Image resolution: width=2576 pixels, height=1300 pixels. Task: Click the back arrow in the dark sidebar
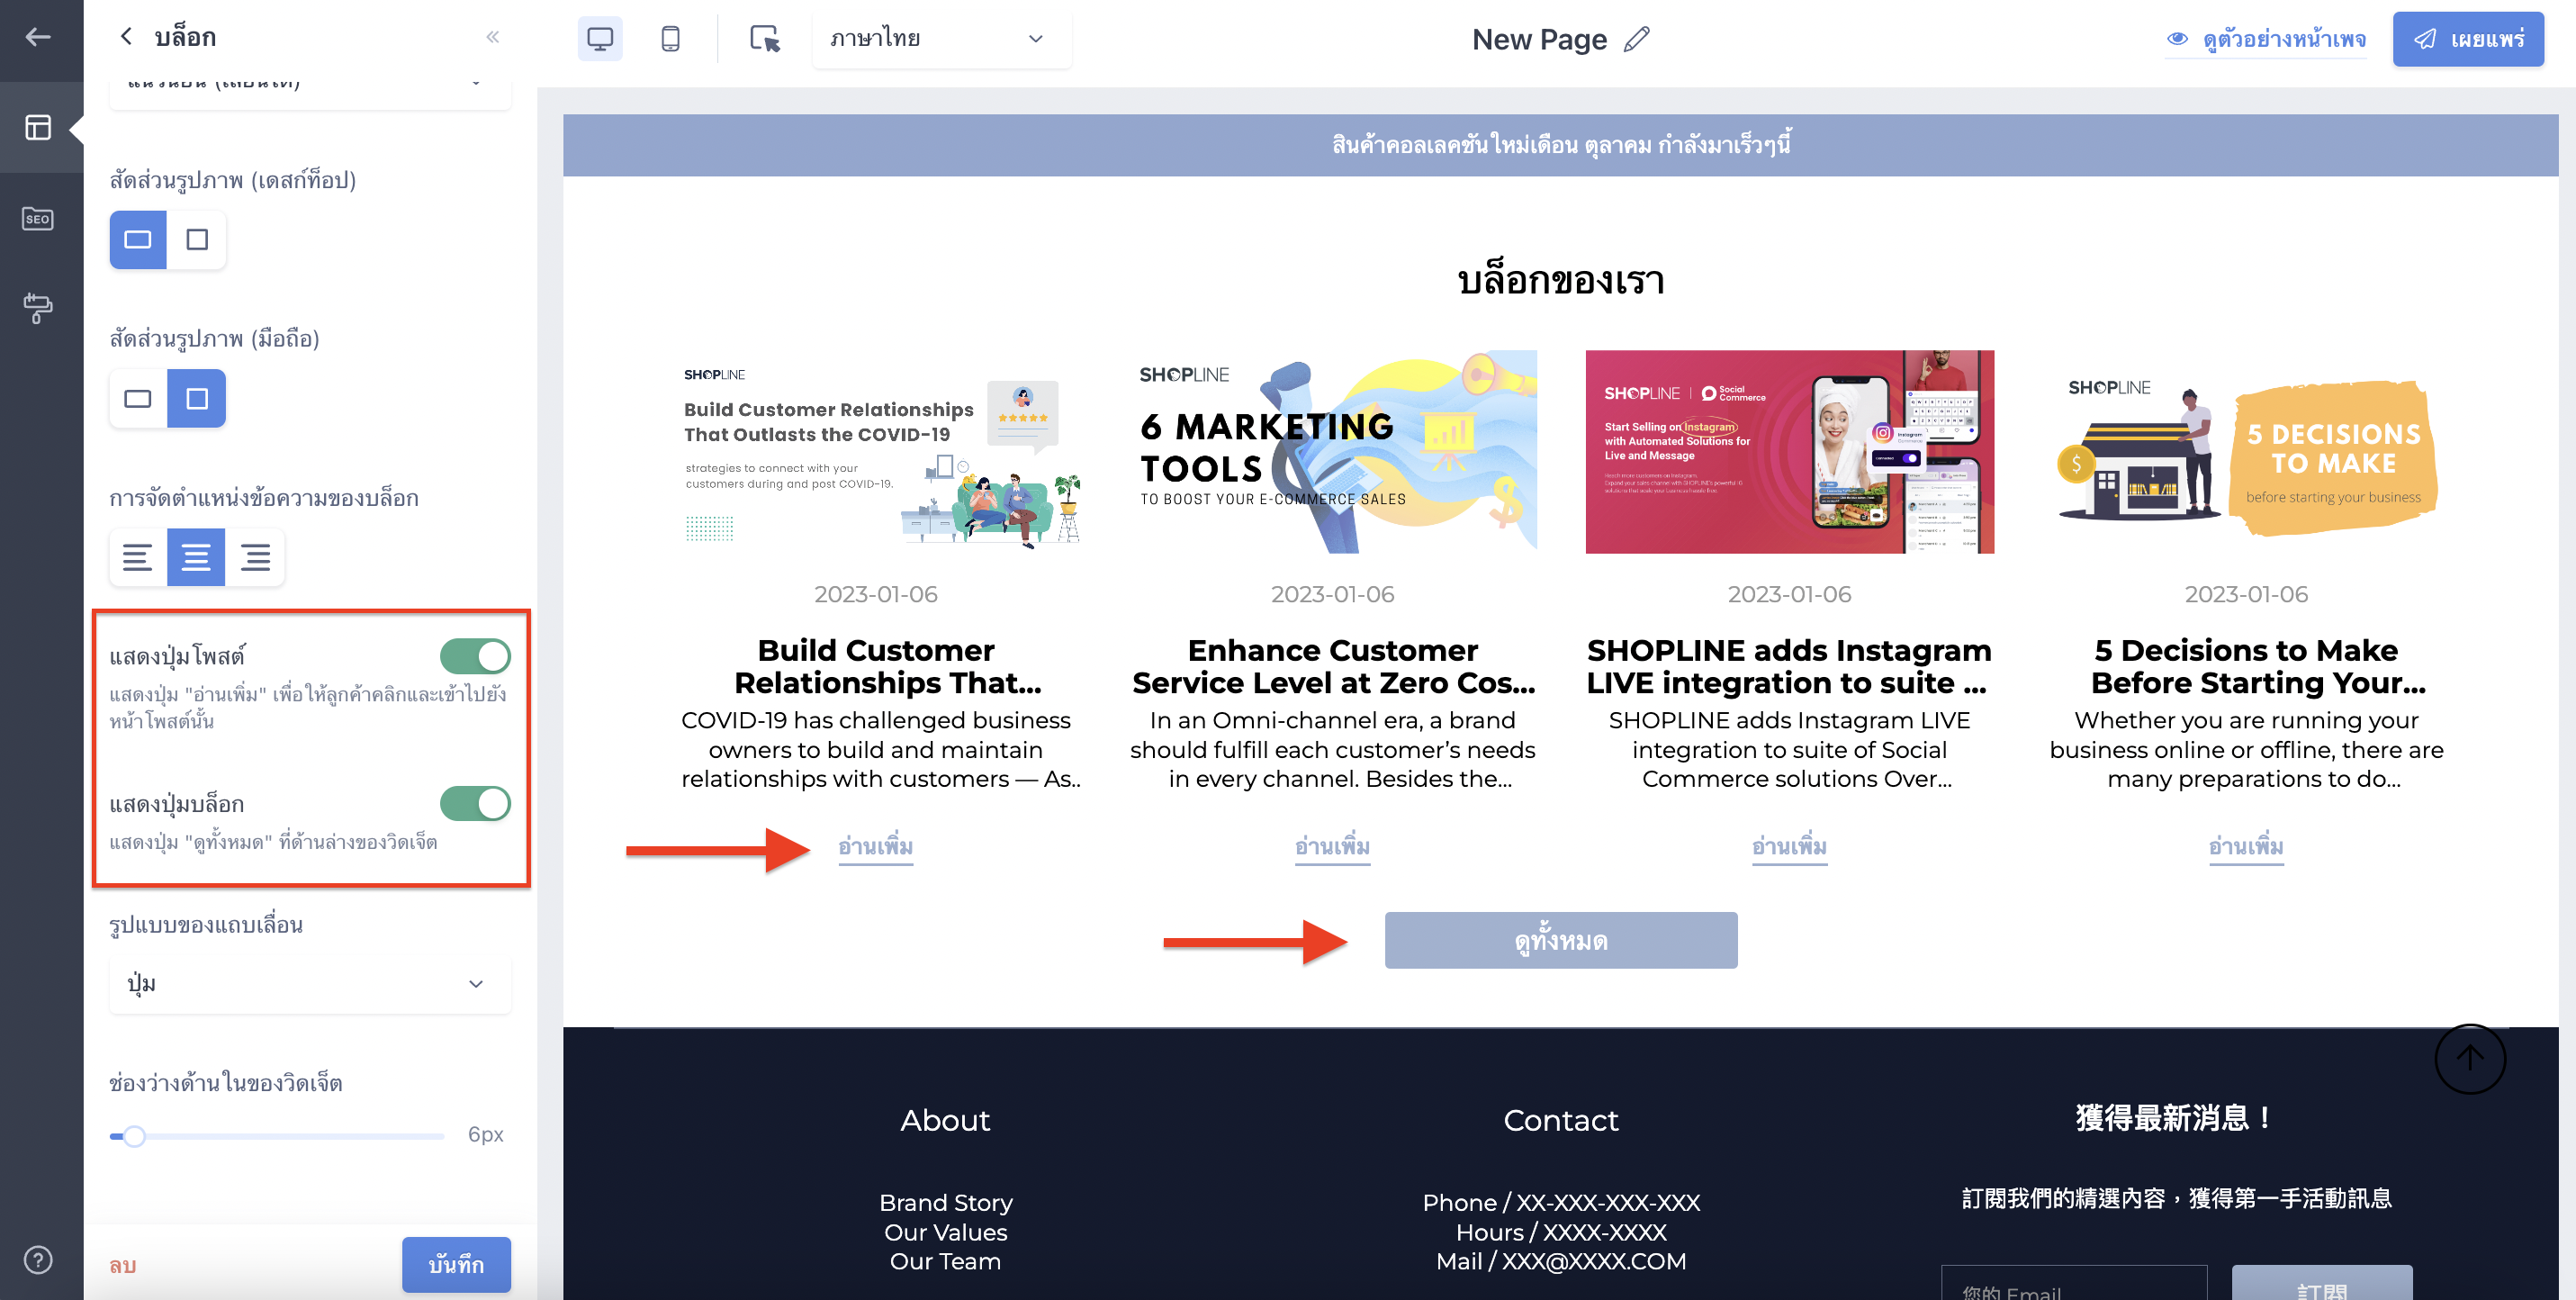38,37
